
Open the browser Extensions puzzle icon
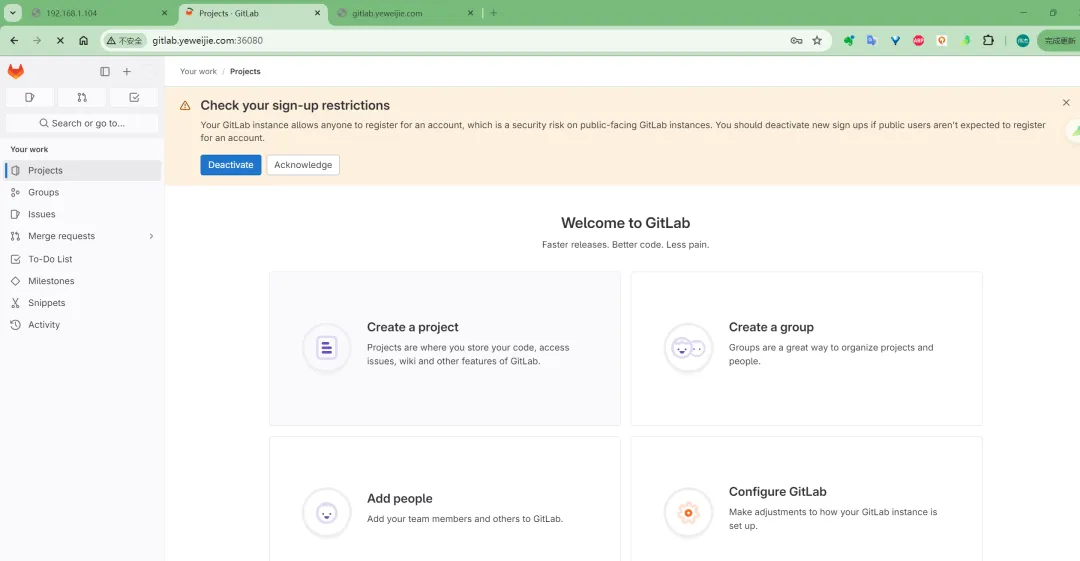tap(988, 41)
